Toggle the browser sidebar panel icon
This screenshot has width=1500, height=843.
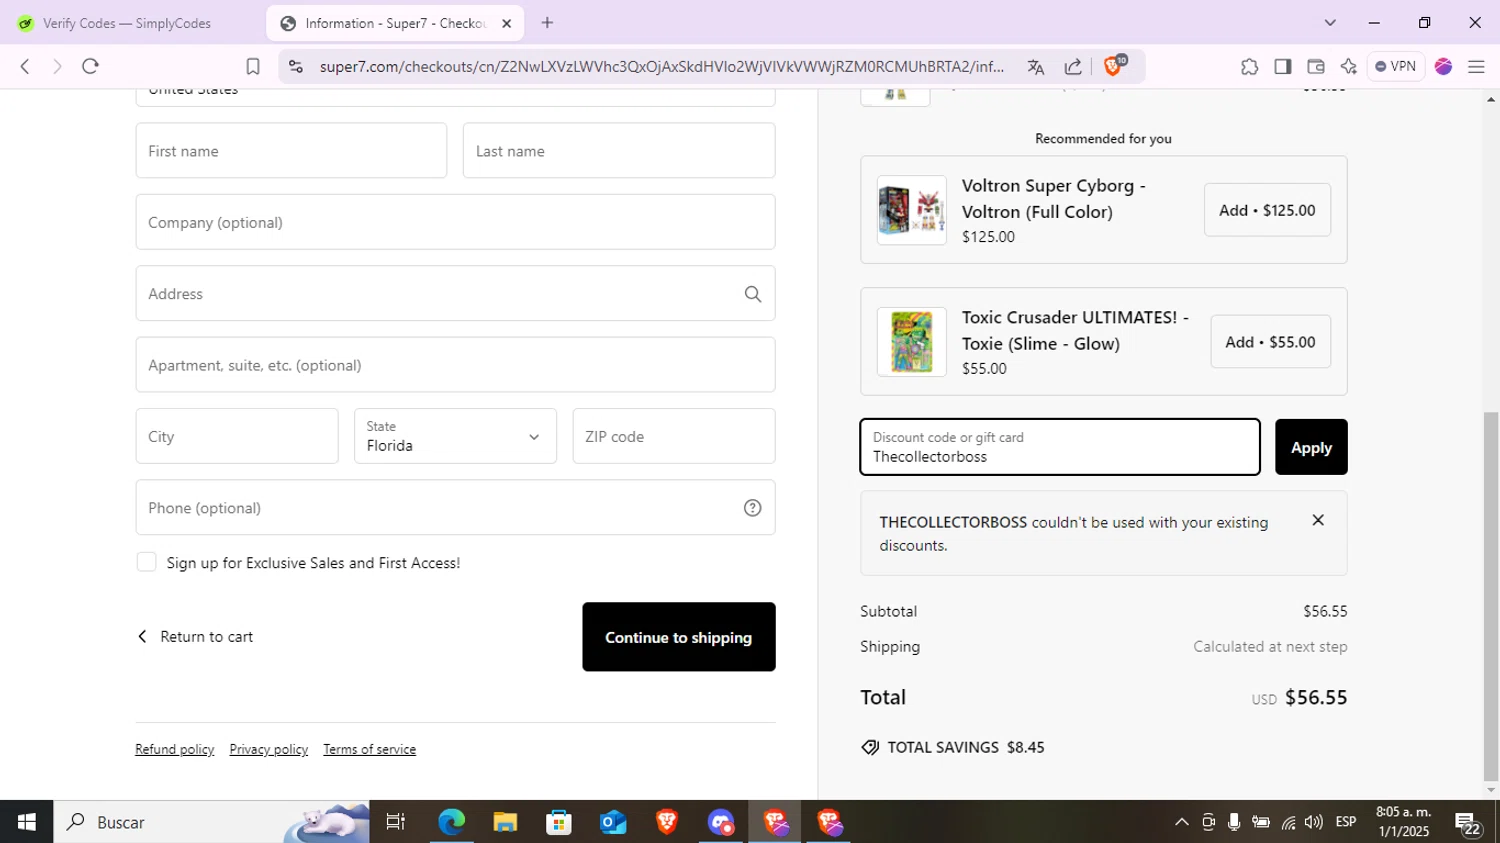pos(1282,67)
